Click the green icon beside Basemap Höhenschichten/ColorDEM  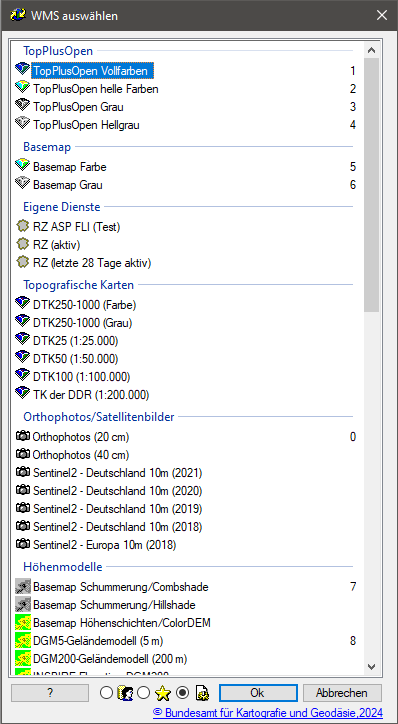[22, 622]
